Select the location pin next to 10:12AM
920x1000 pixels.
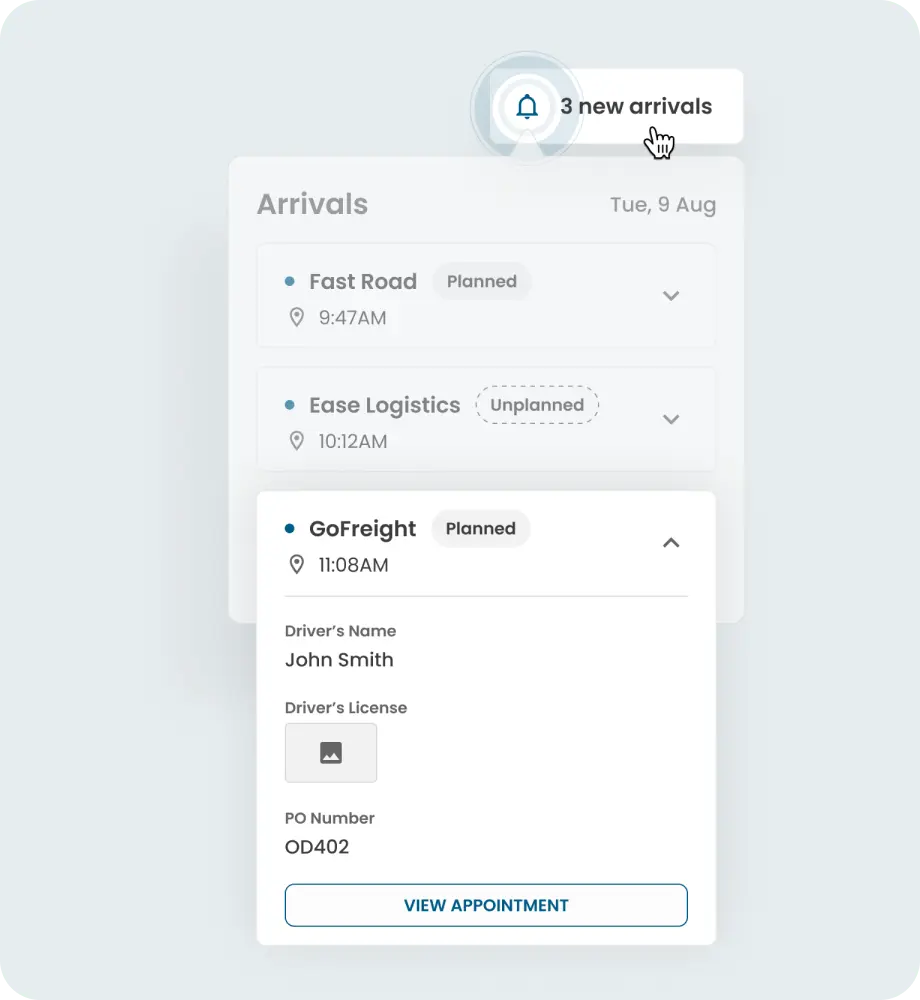coord(297,441)
